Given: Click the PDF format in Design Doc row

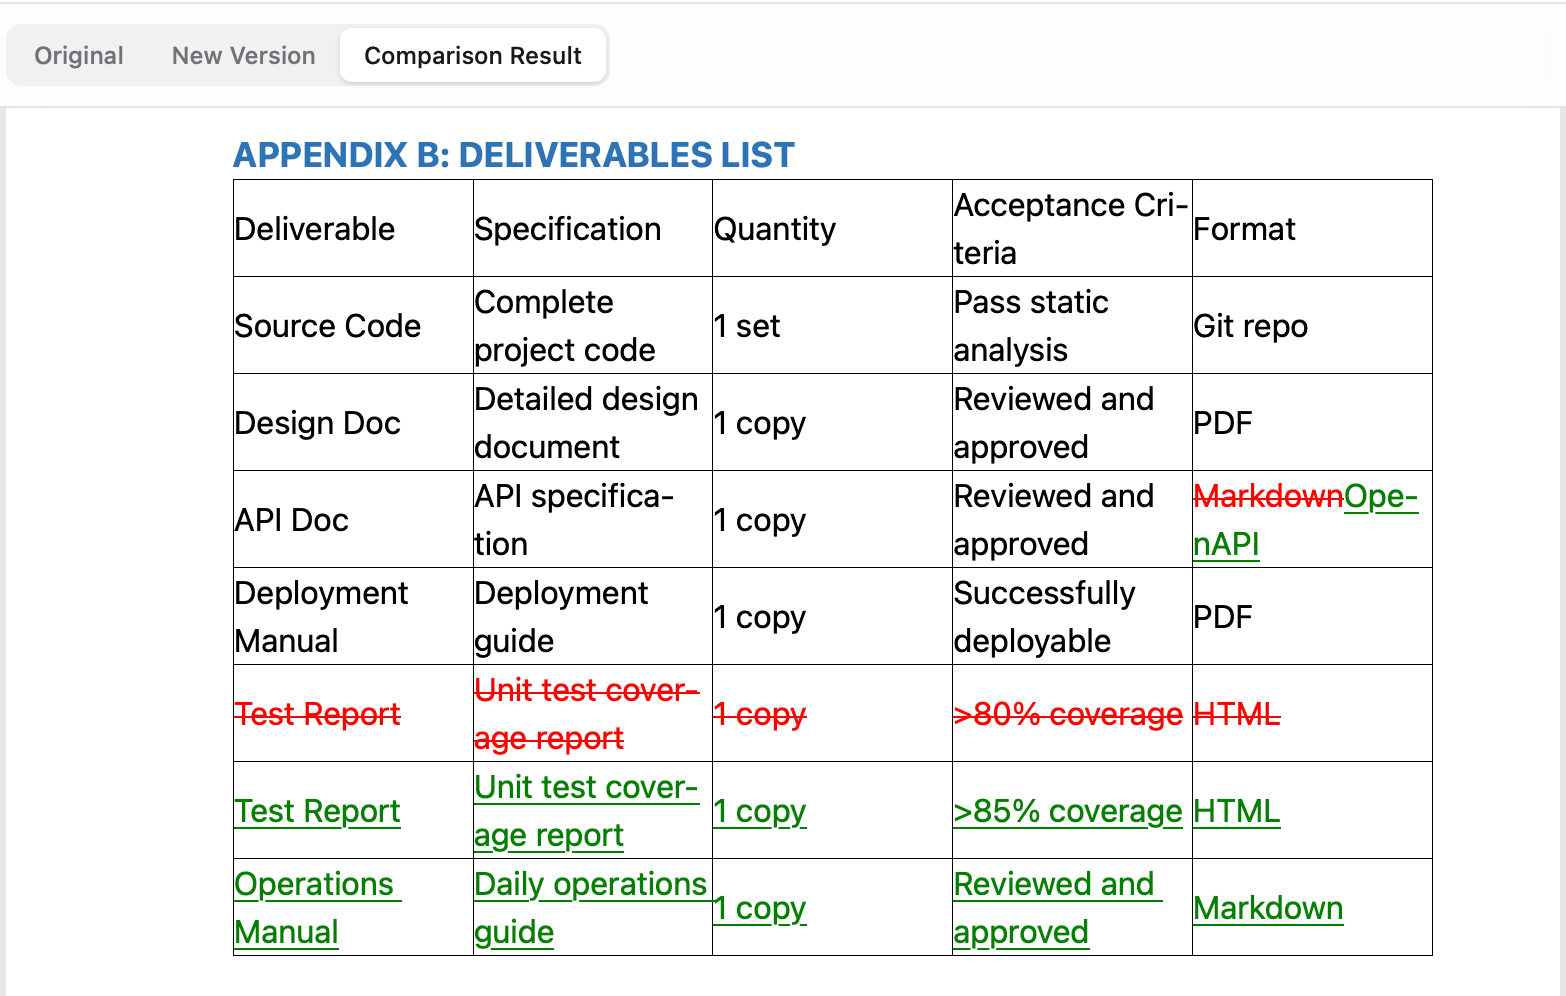Looking at the screenshot, I should [x=1312, y=423].
